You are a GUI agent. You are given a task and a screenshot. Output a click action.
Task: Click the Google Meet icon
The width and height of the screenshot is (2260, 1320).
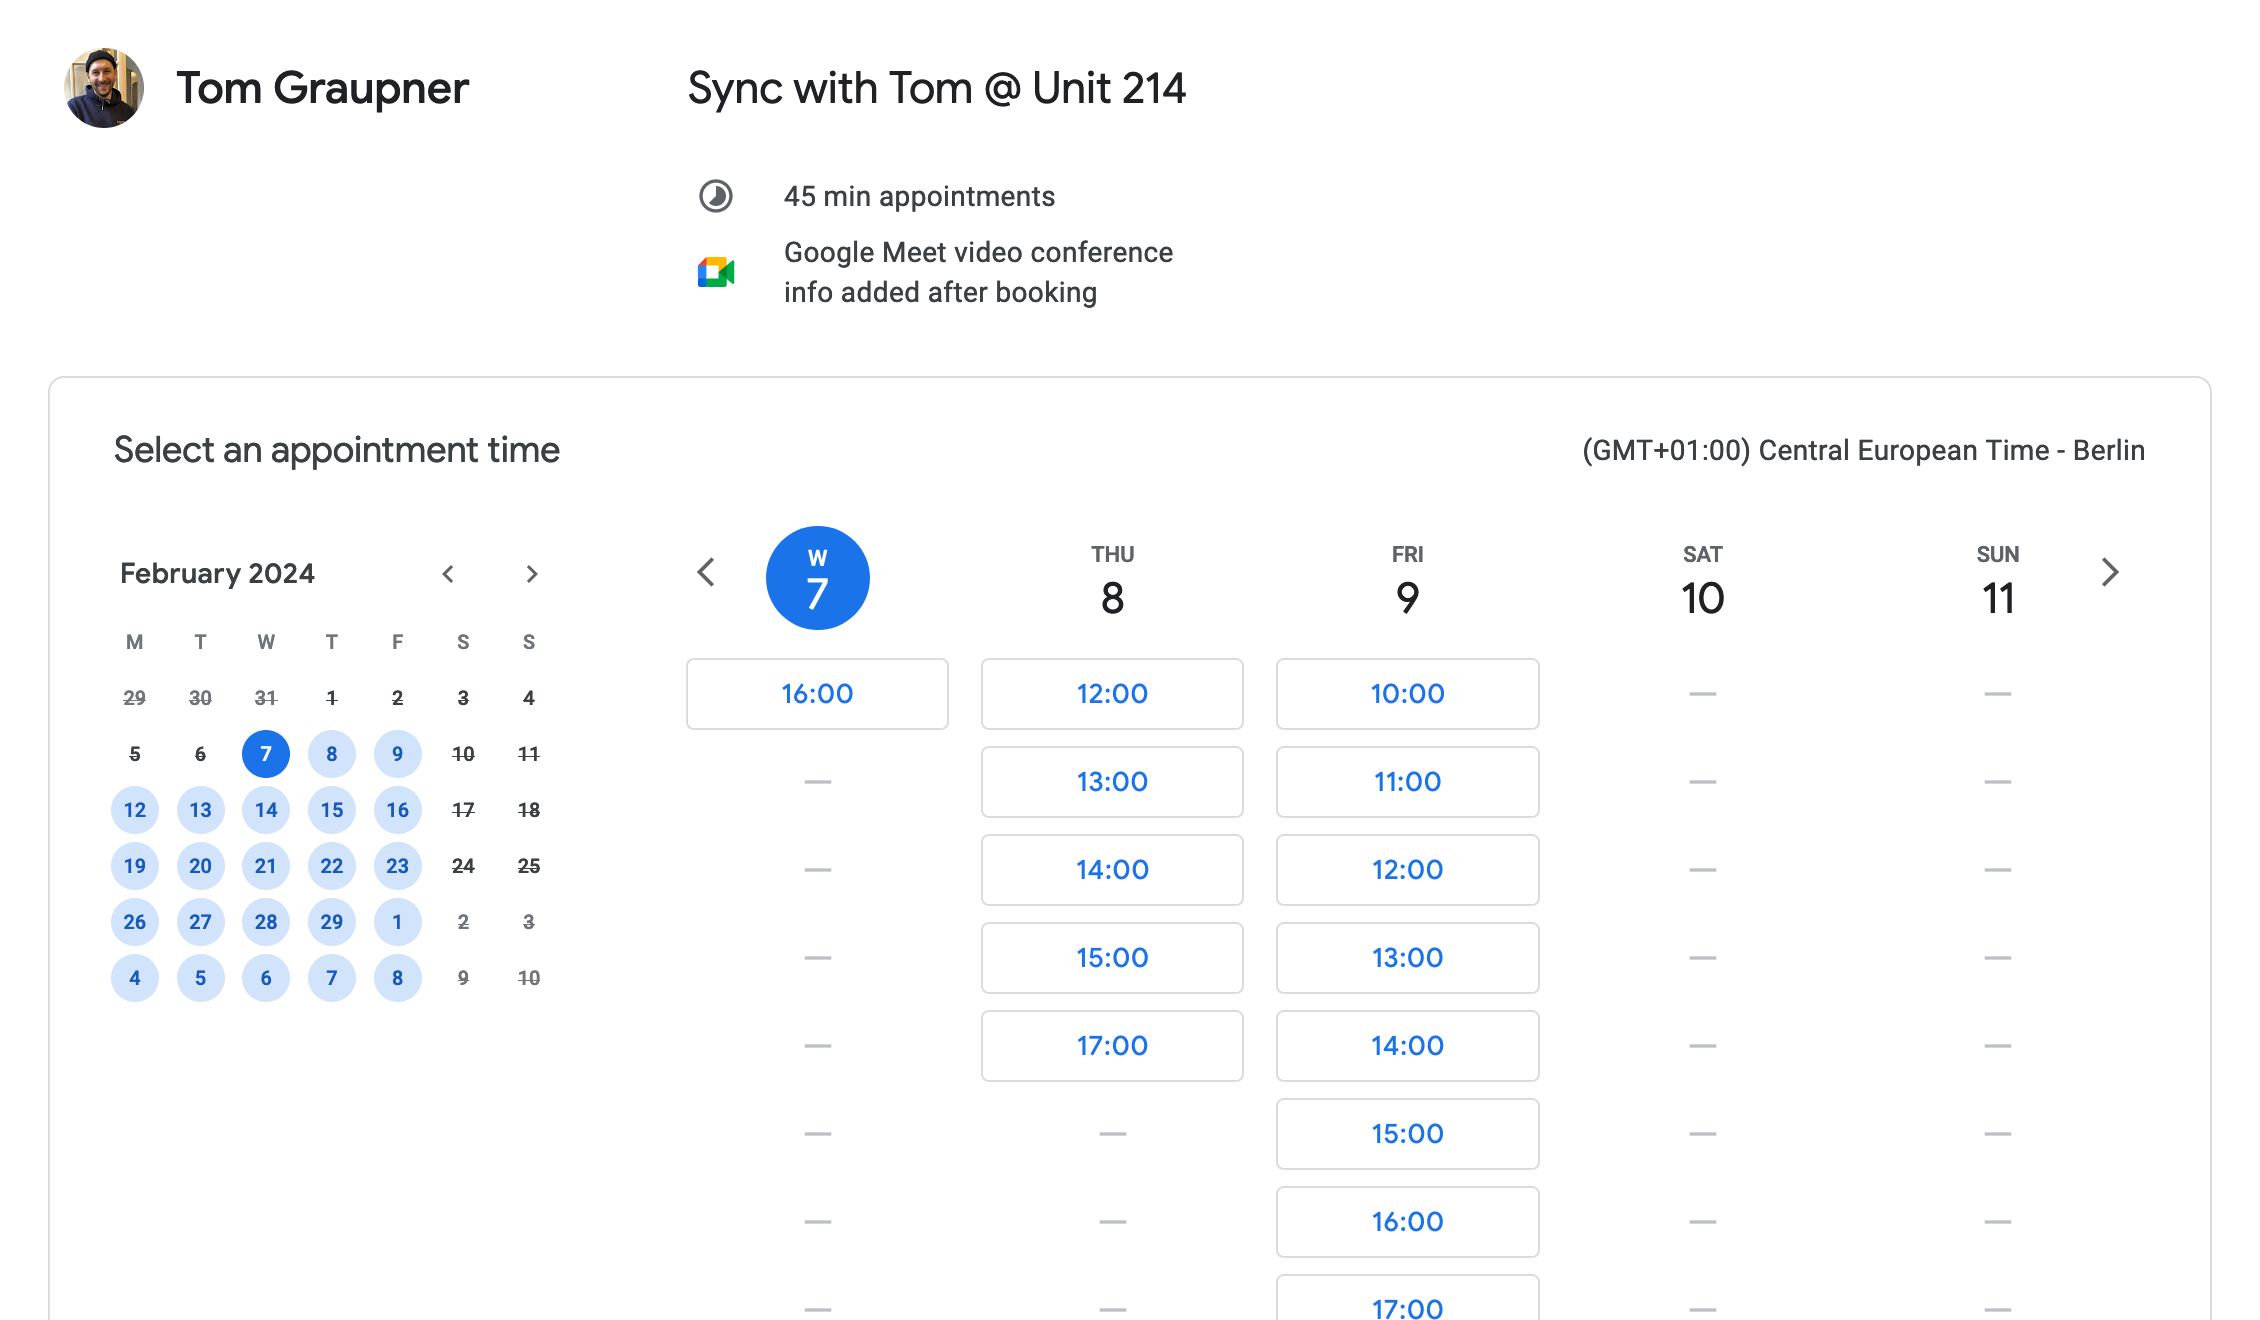click(x=716, y=272)
